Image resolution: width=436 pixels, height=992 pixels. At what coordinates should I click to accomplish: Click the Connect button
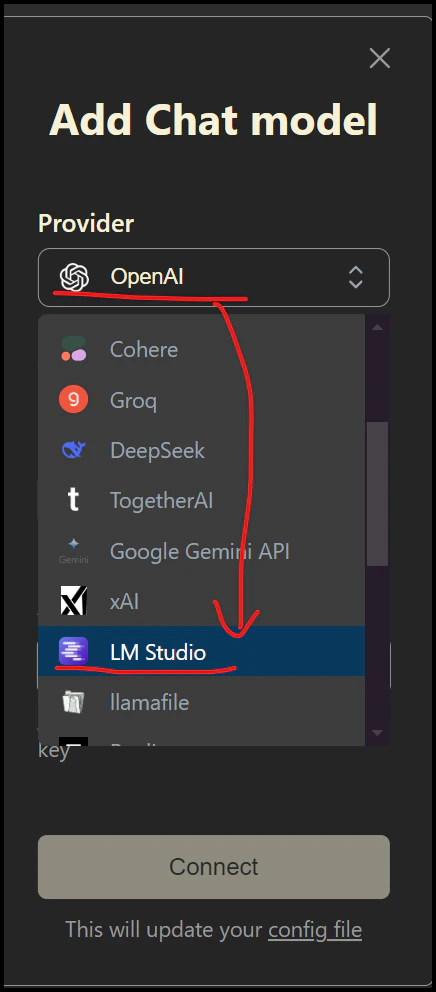[x=214, y=867]
